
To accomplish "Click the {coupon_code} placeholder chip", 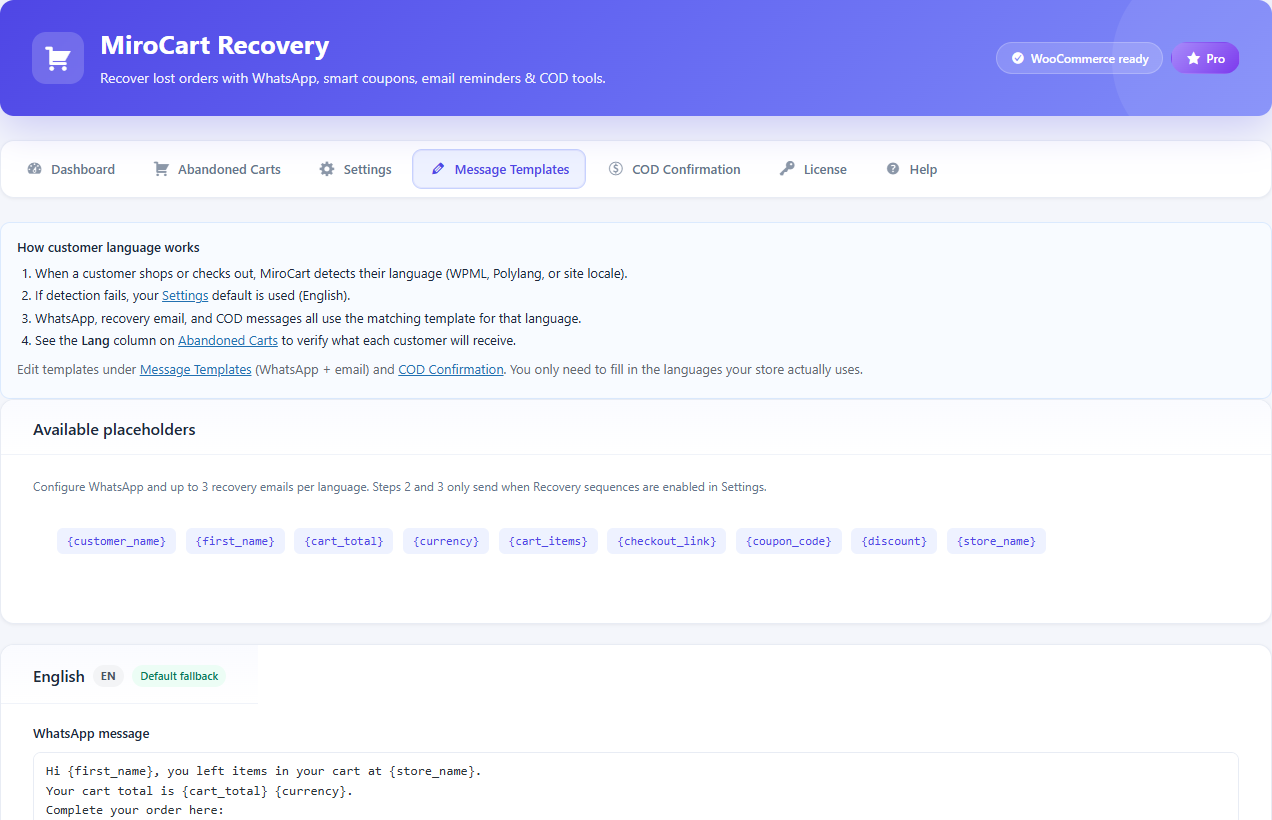I will tap(789, 541).
